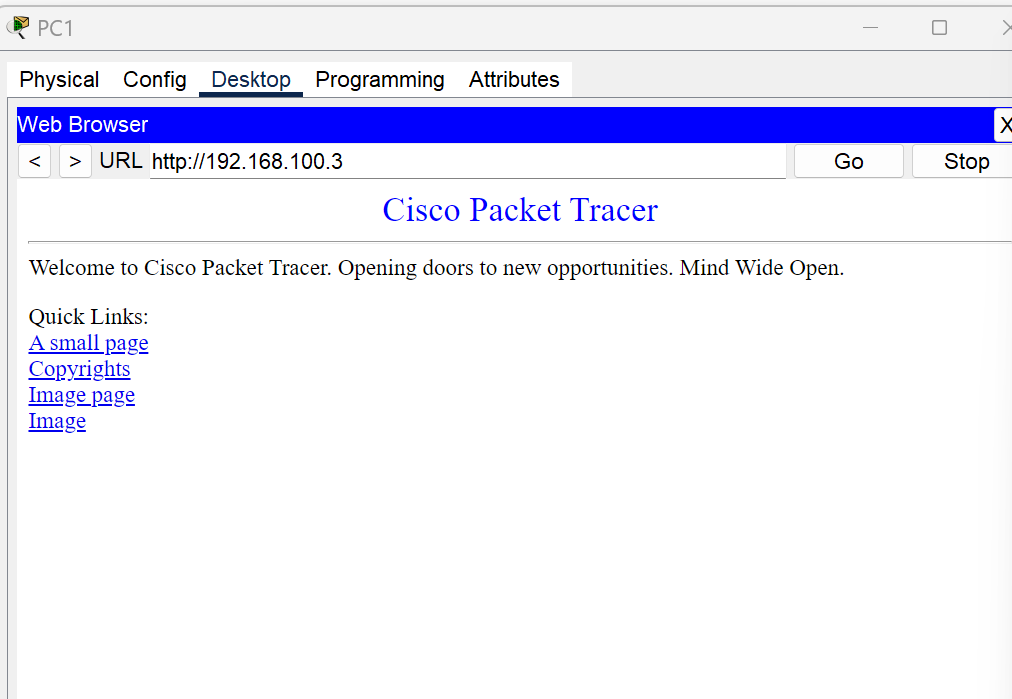The width and height of the screenshot is (1012, 699).
Task: Go back with the browser's < button
Action: [x=35, y=161]
